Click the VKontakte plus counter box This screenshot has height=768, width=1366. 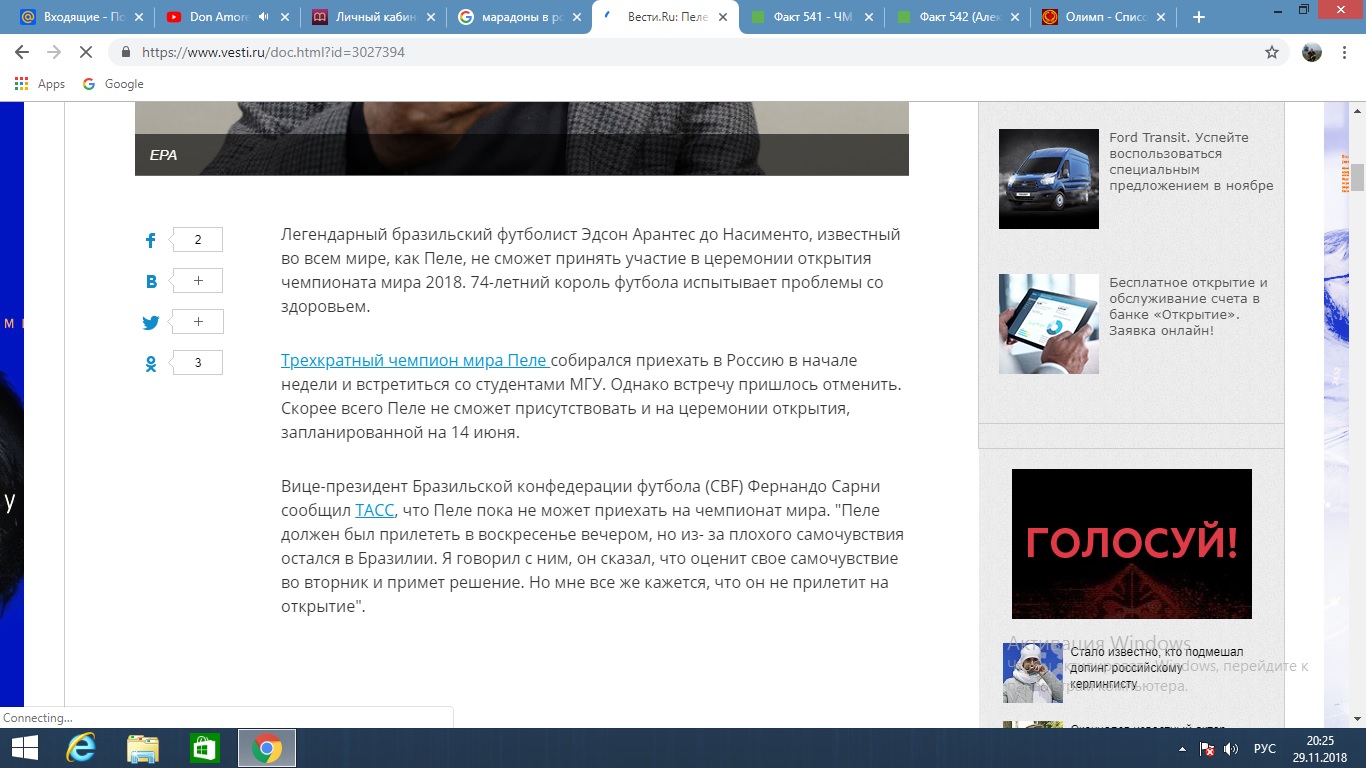click(x=197, y=281)
